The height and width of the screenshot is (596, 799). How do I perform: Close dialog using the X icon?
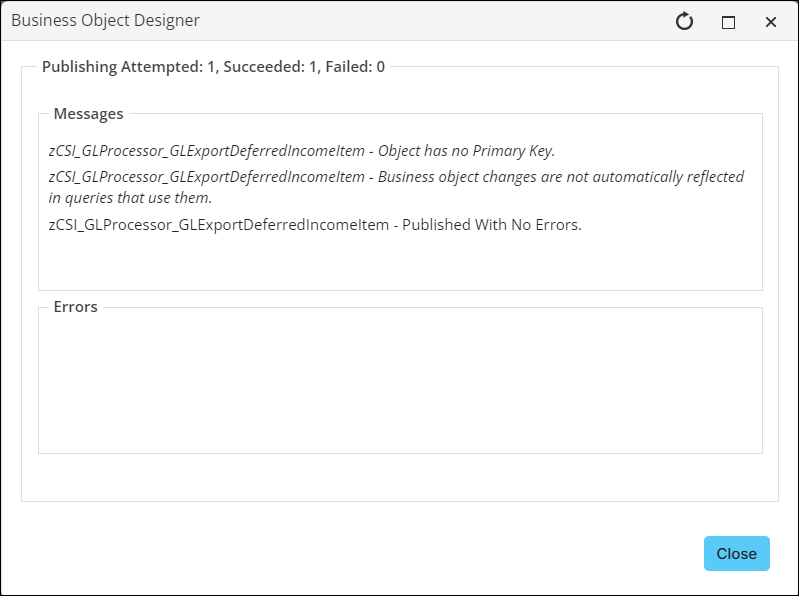tap(771, 22)
